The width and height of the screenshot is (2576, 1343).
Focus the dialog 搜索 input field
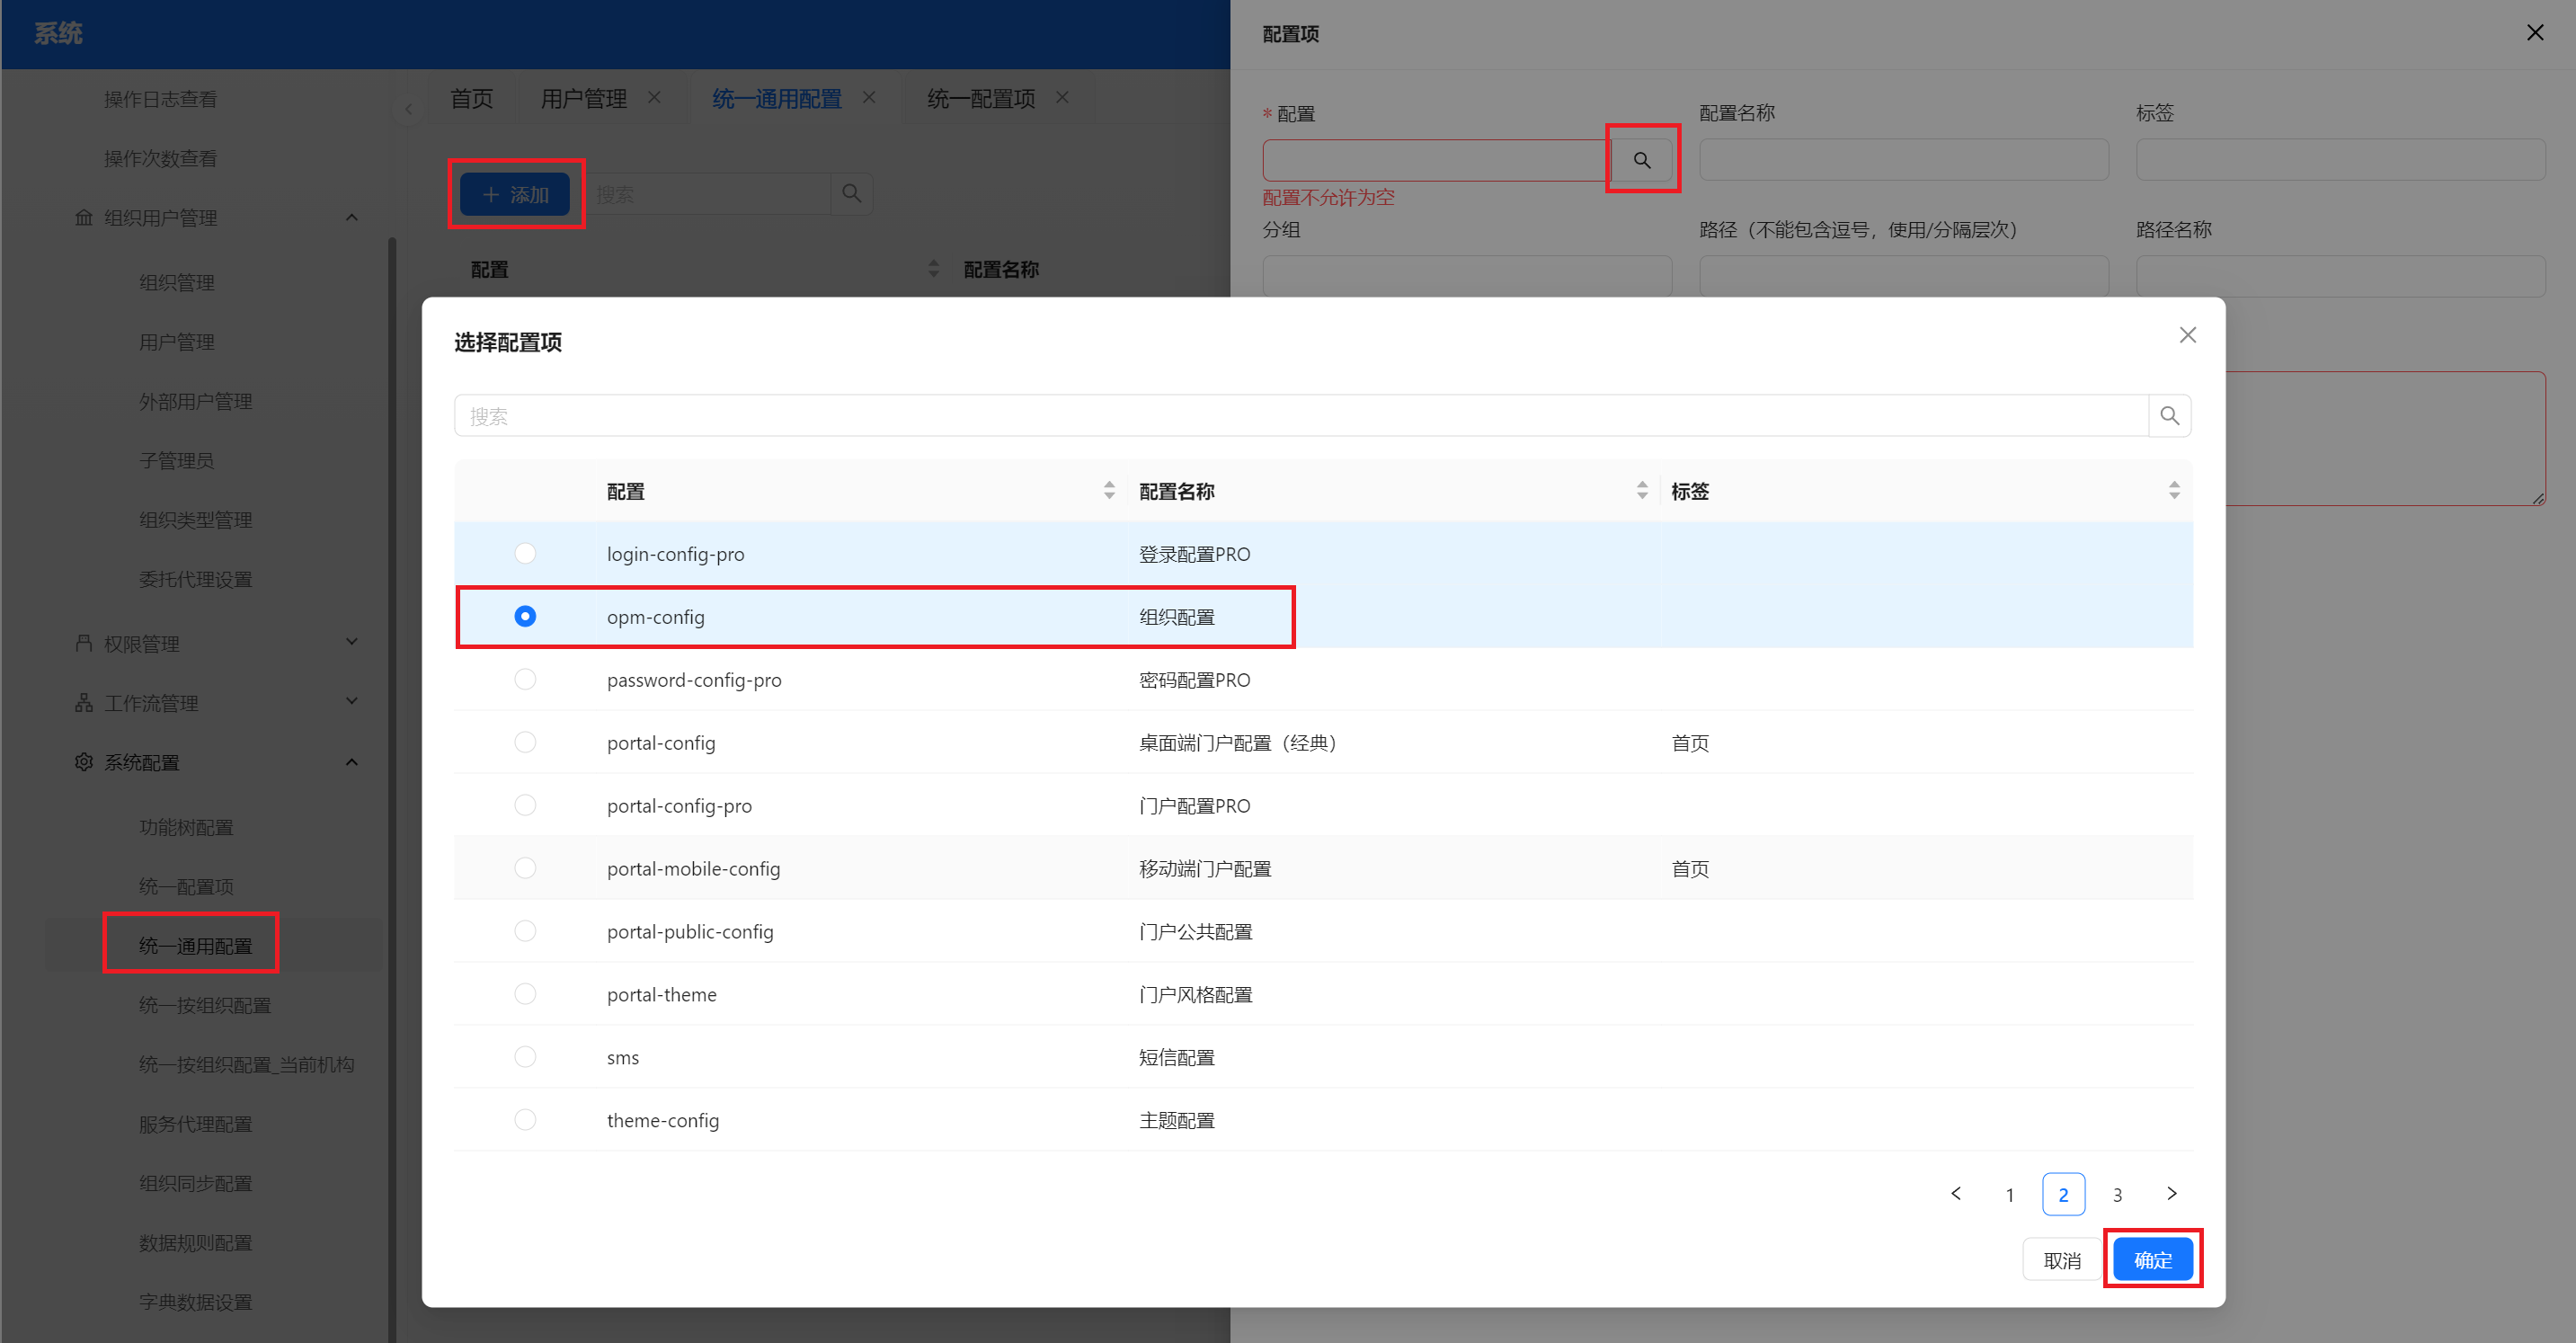pos(1301,416)
